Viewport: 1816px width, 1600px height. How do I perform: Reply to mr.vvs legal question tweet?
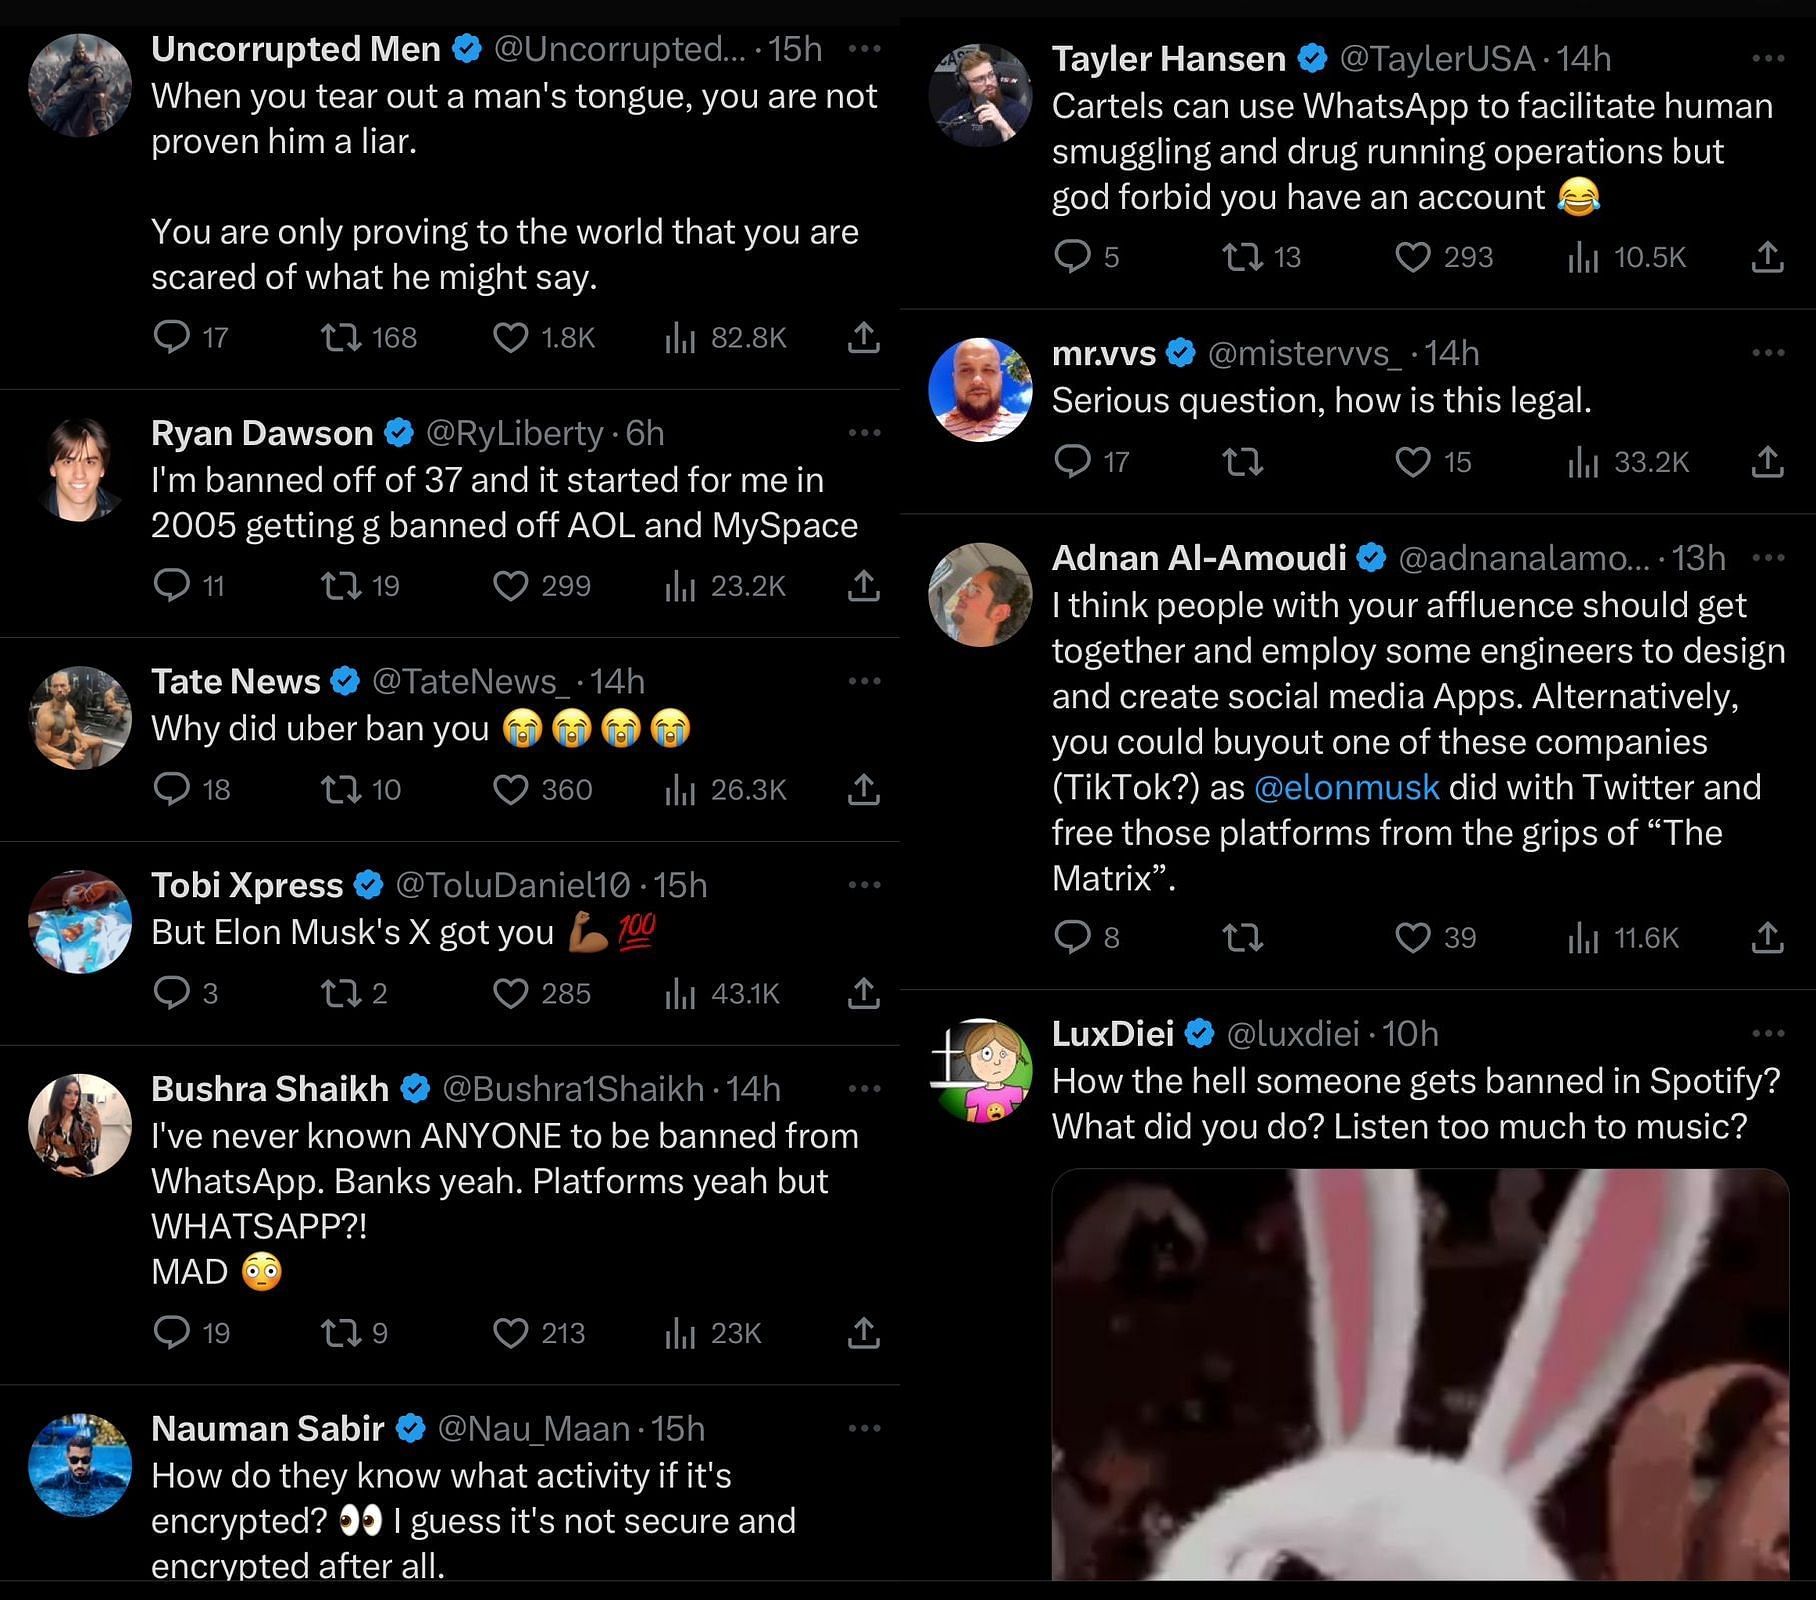point(1073,462)
